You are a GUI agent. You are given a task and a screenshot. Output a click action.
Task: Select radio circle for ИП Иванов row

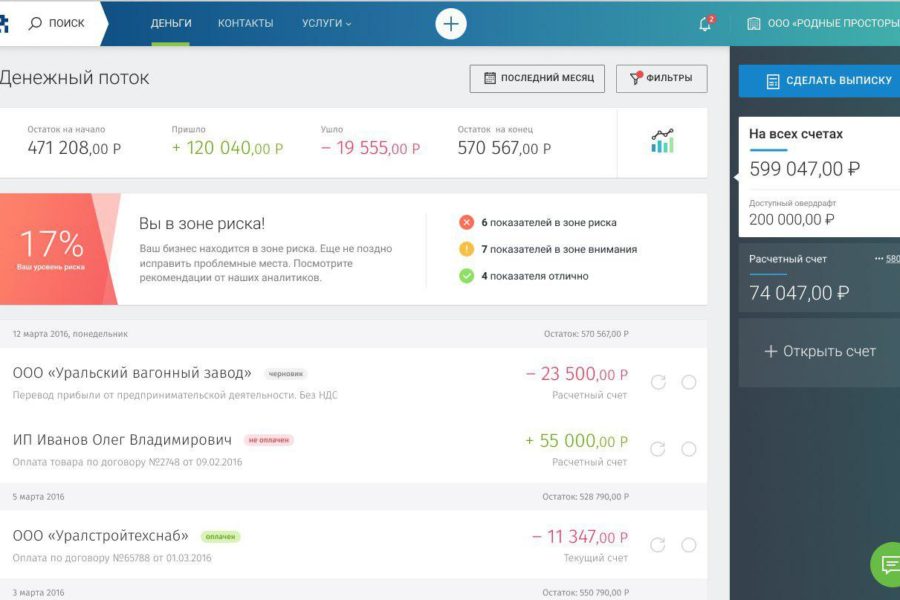tap(689, 449)
